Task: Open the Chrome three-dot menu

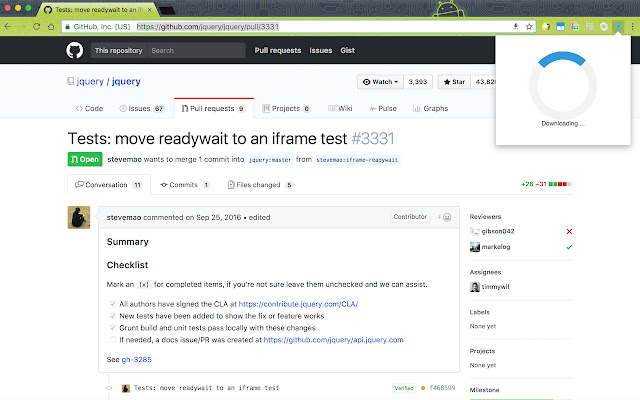Action: pos(633,27)
